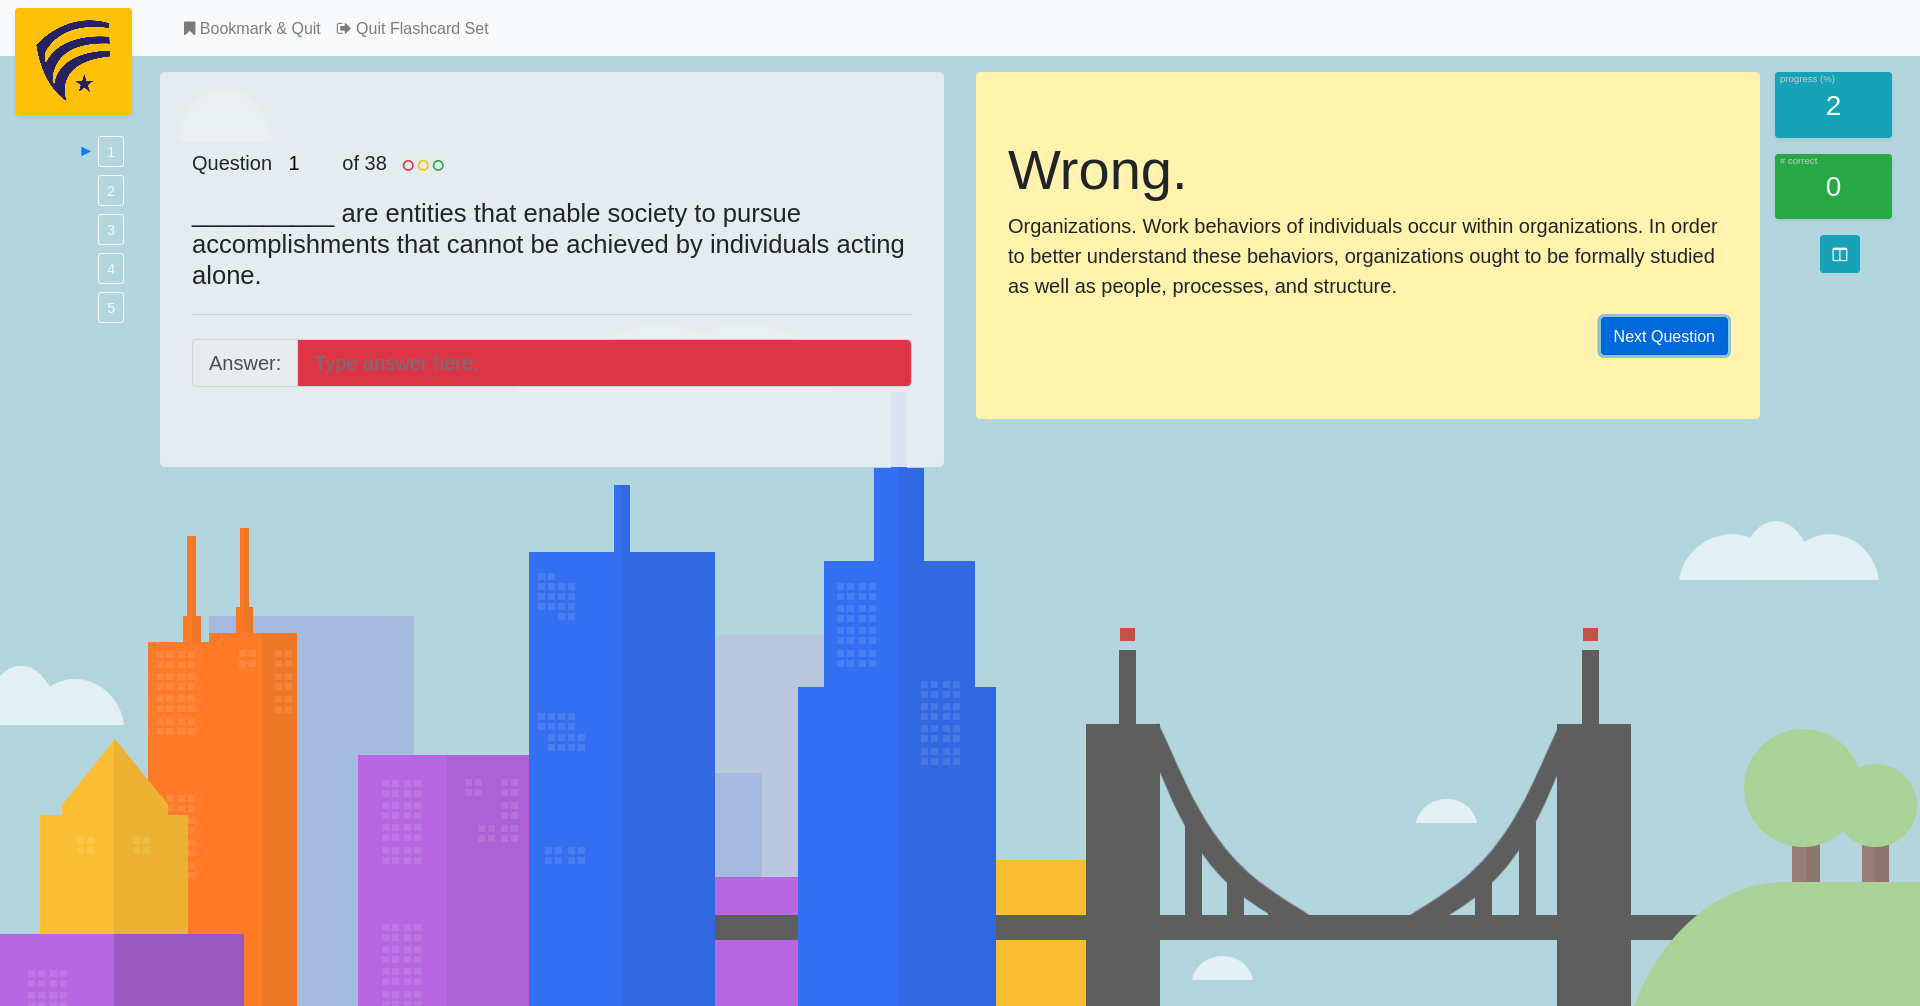Screen dimensions: 1920x1006
Task: Click the question prompt text about entities
Action: (550, 244)
